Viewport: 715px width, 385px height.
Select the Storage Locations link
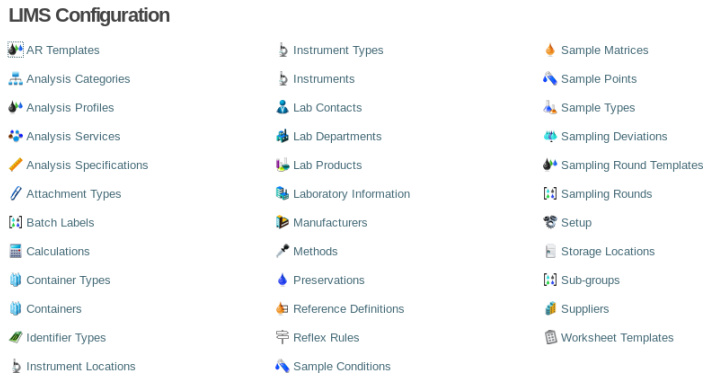(608, 251)
